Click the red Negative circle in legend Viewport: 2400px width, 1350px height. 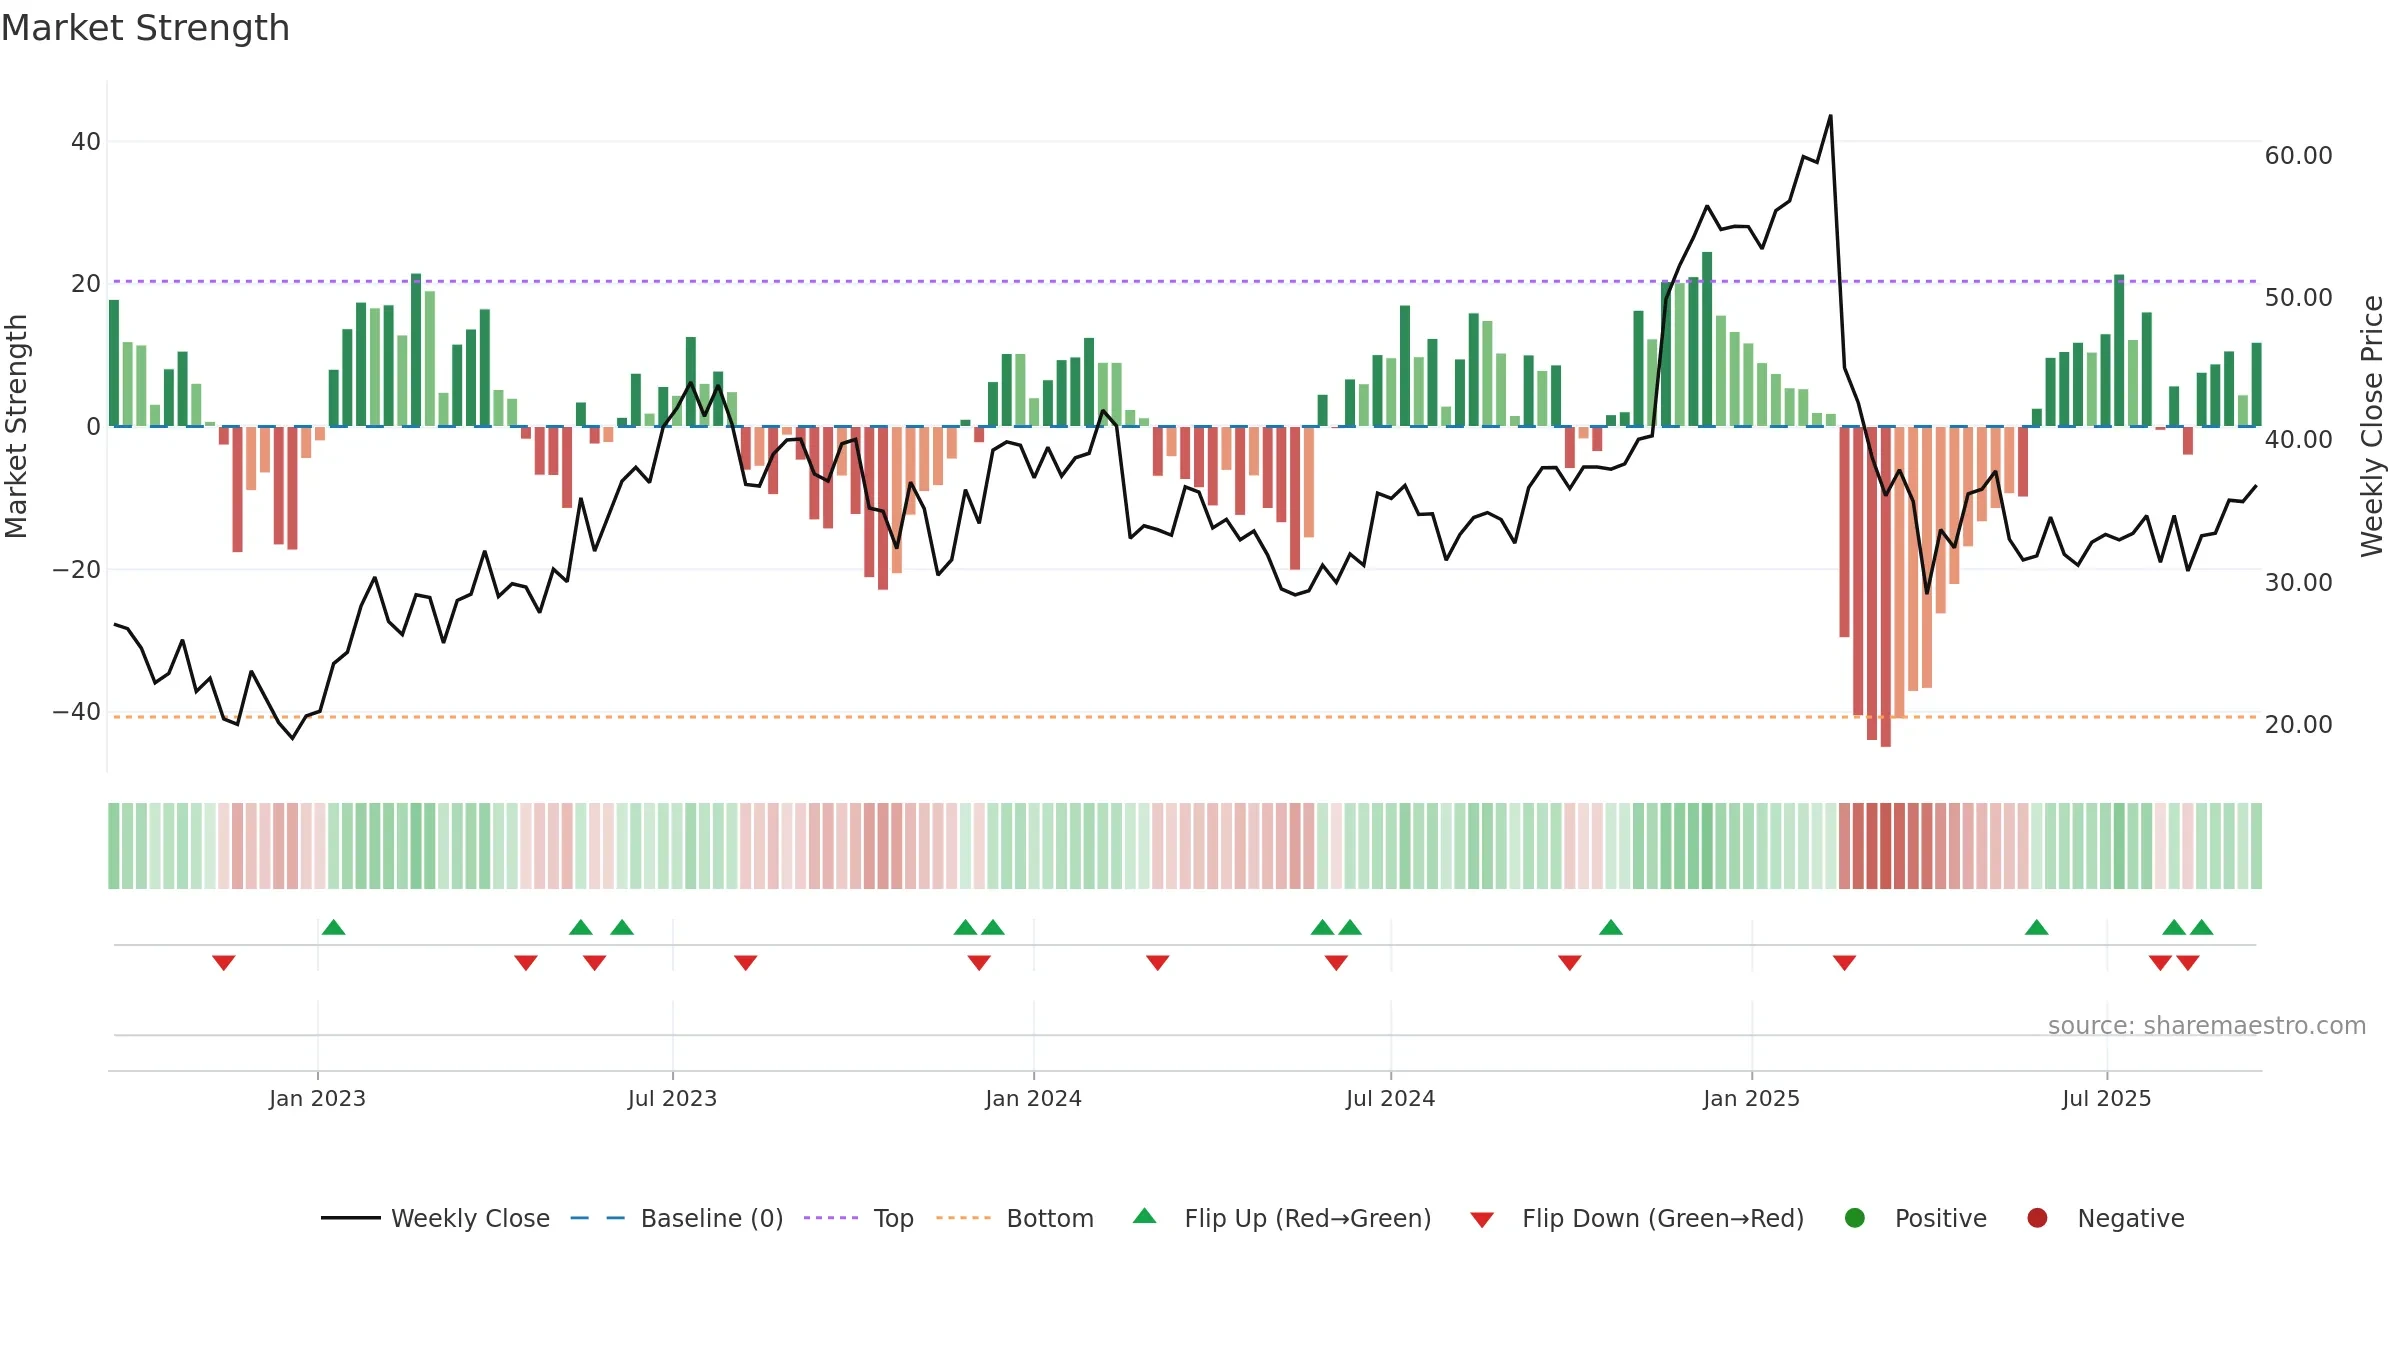coord(2037,1218)
